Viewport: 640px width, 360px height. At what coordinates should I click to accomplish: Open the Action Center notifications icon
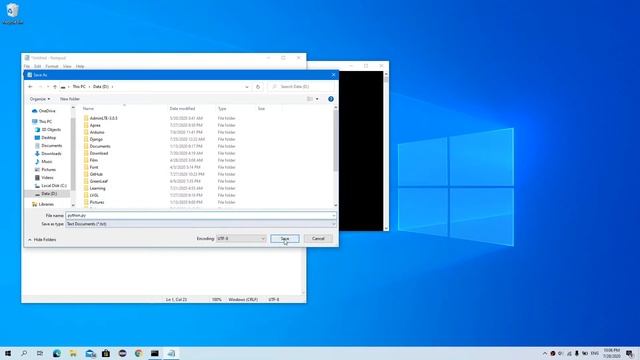point(629,353)
